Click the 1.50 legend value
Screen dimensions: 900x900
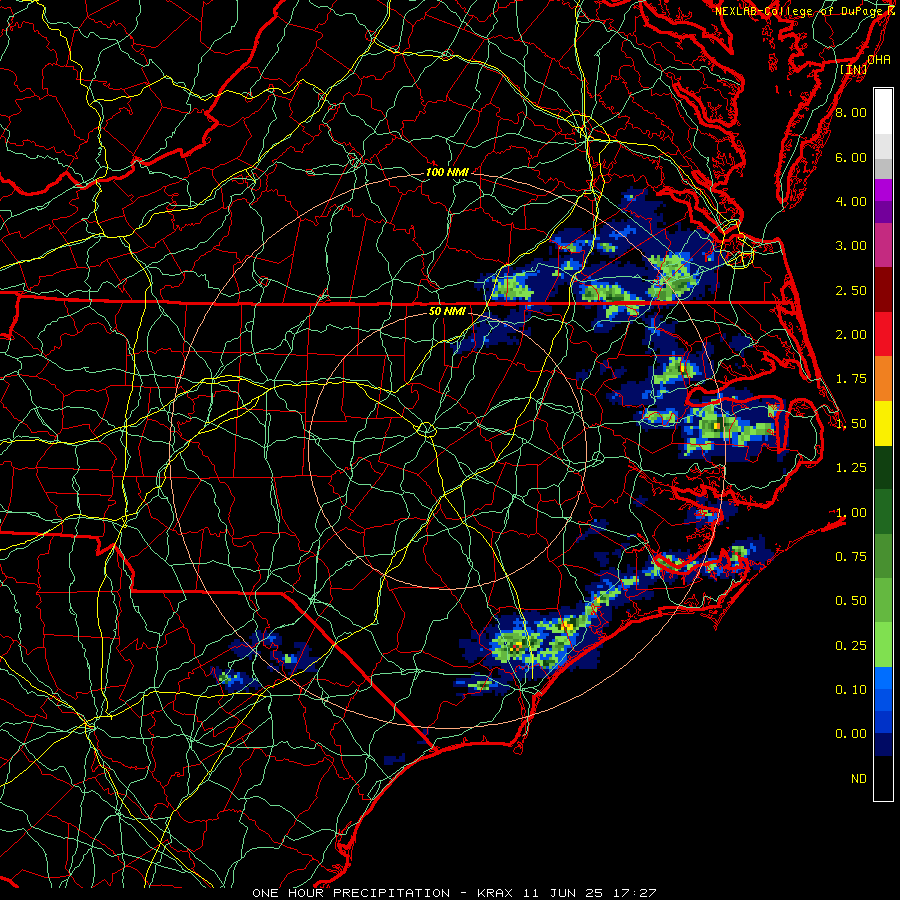851,424
